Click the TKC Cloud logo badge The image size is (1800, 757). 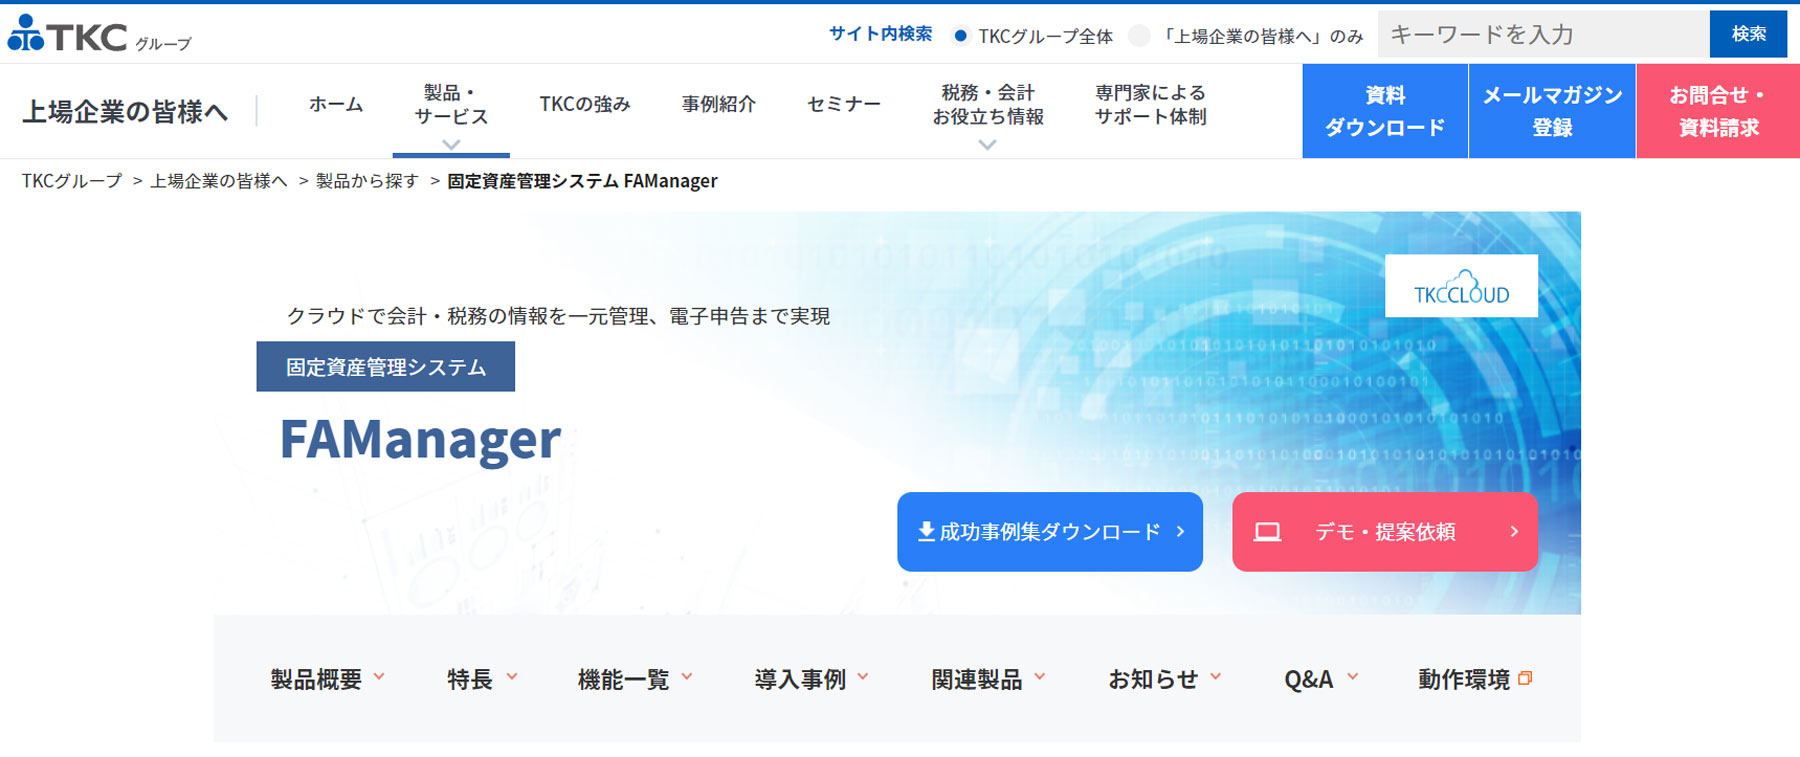pyautogui.click(x=1461, y=286)
